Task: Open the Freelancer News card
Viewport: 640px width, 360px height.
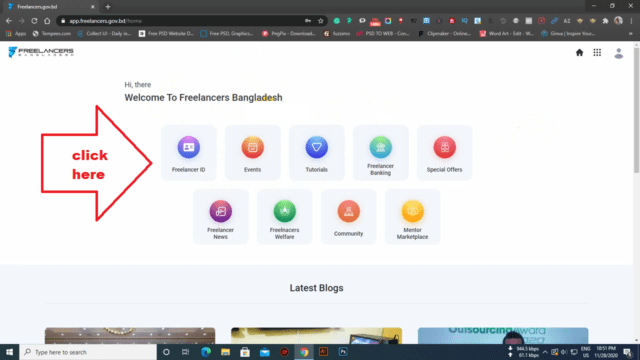Action: point(220,217)
